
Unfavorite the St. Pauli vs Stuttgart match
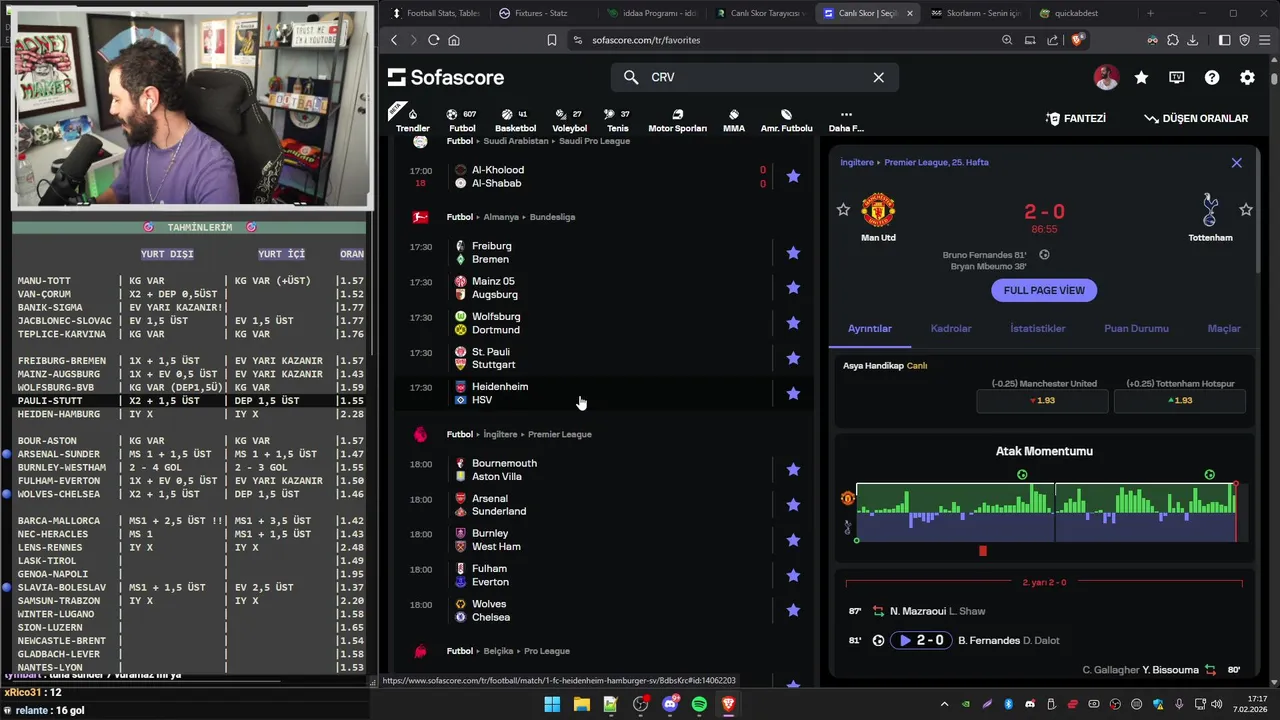(x=793, y=358)
